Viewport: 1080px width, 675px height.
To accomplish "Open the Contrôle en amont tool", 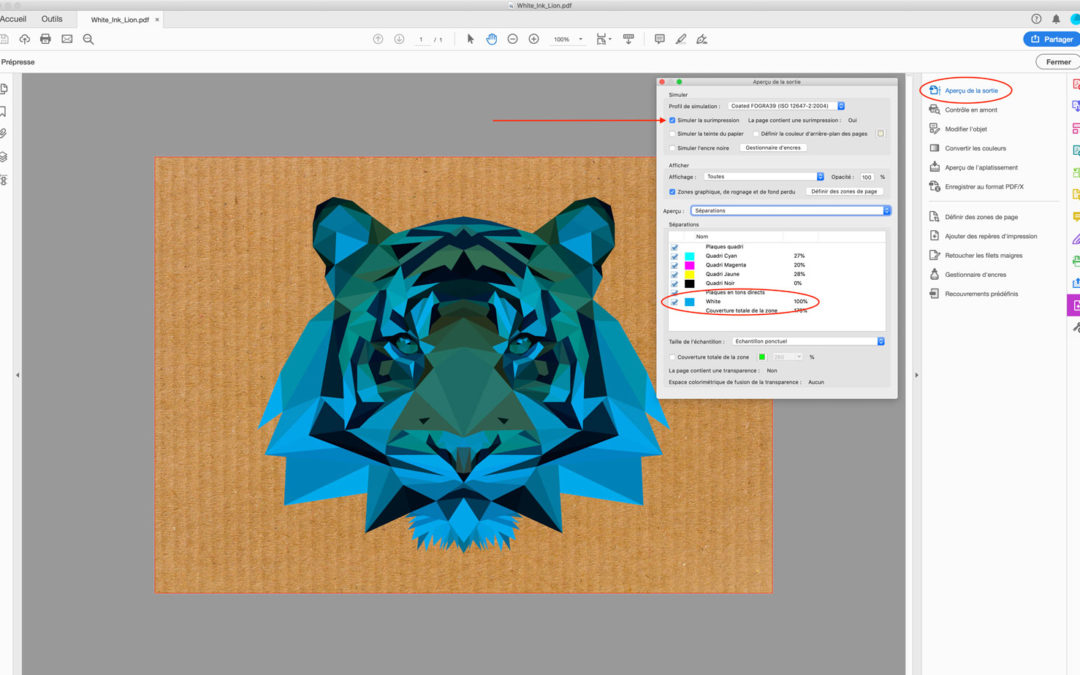I will (x=970, y=110).
